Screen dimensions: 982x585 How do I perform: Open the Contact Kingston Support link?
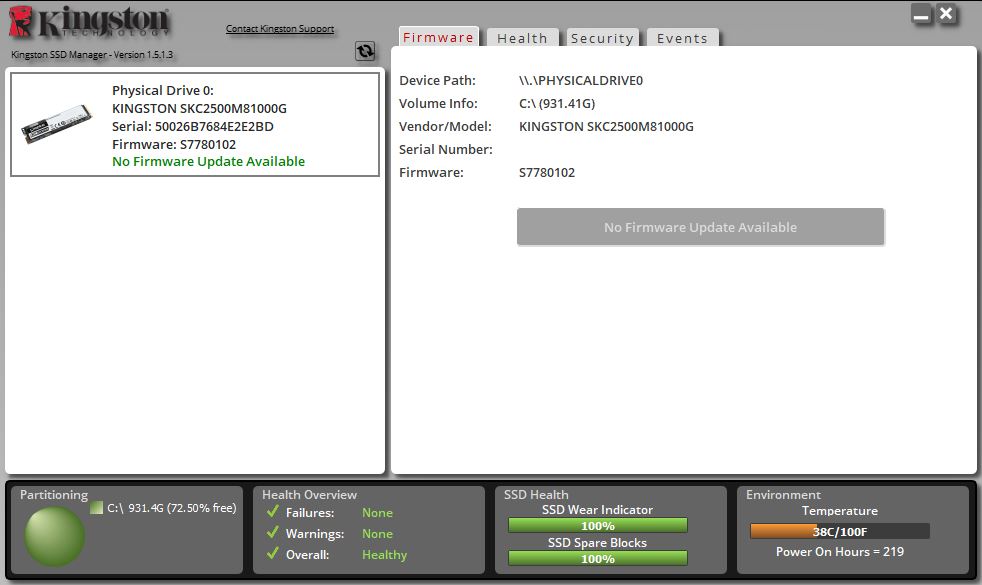pos(280,29)
